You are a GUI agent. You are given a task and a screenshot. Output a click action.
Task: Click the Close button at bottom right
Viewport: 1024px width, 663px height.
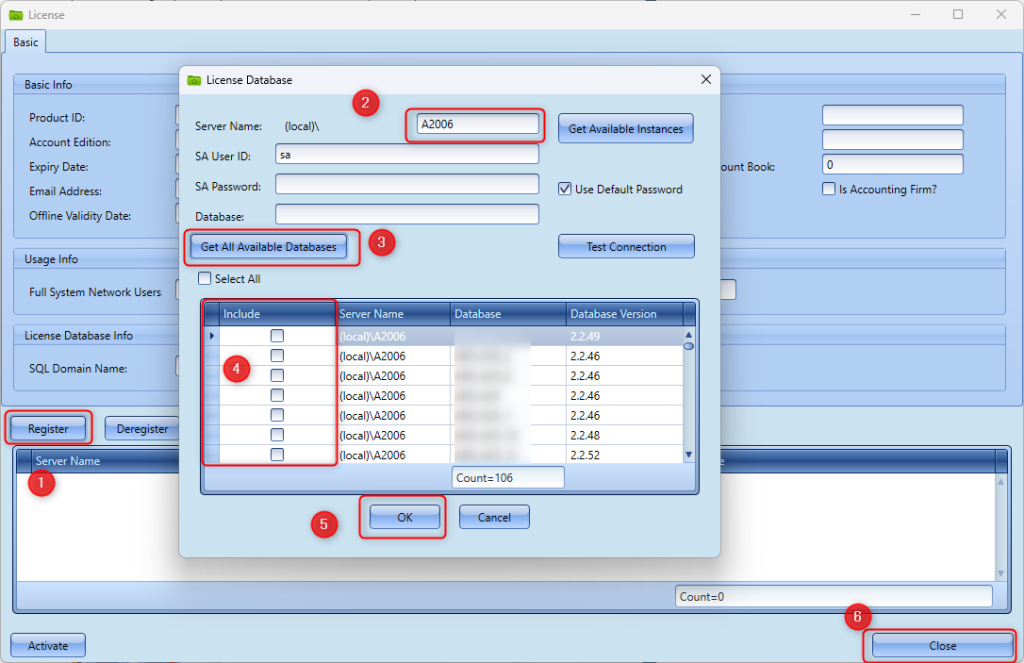coord(942,646)
